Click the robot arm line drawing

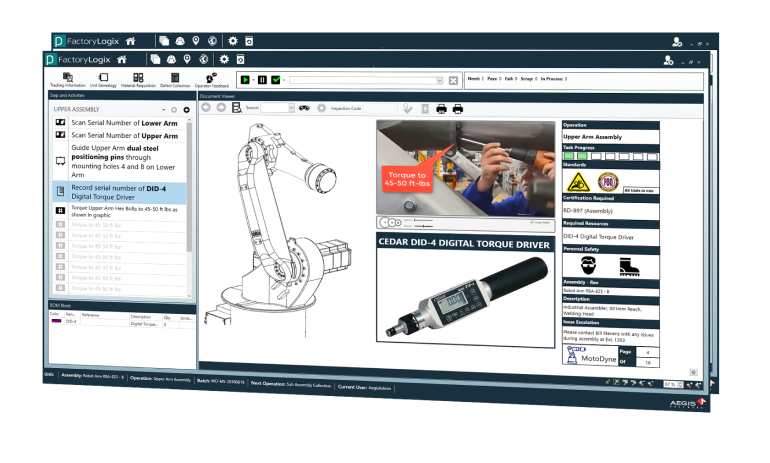coord(280,231)
